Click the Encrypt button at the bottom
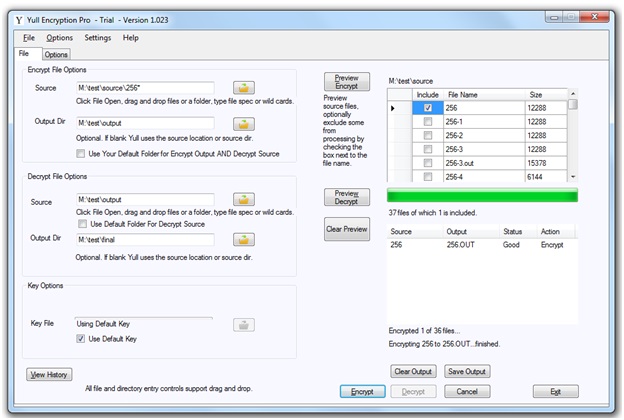Viewport: 624px width, 420px height. click(361, 391)
